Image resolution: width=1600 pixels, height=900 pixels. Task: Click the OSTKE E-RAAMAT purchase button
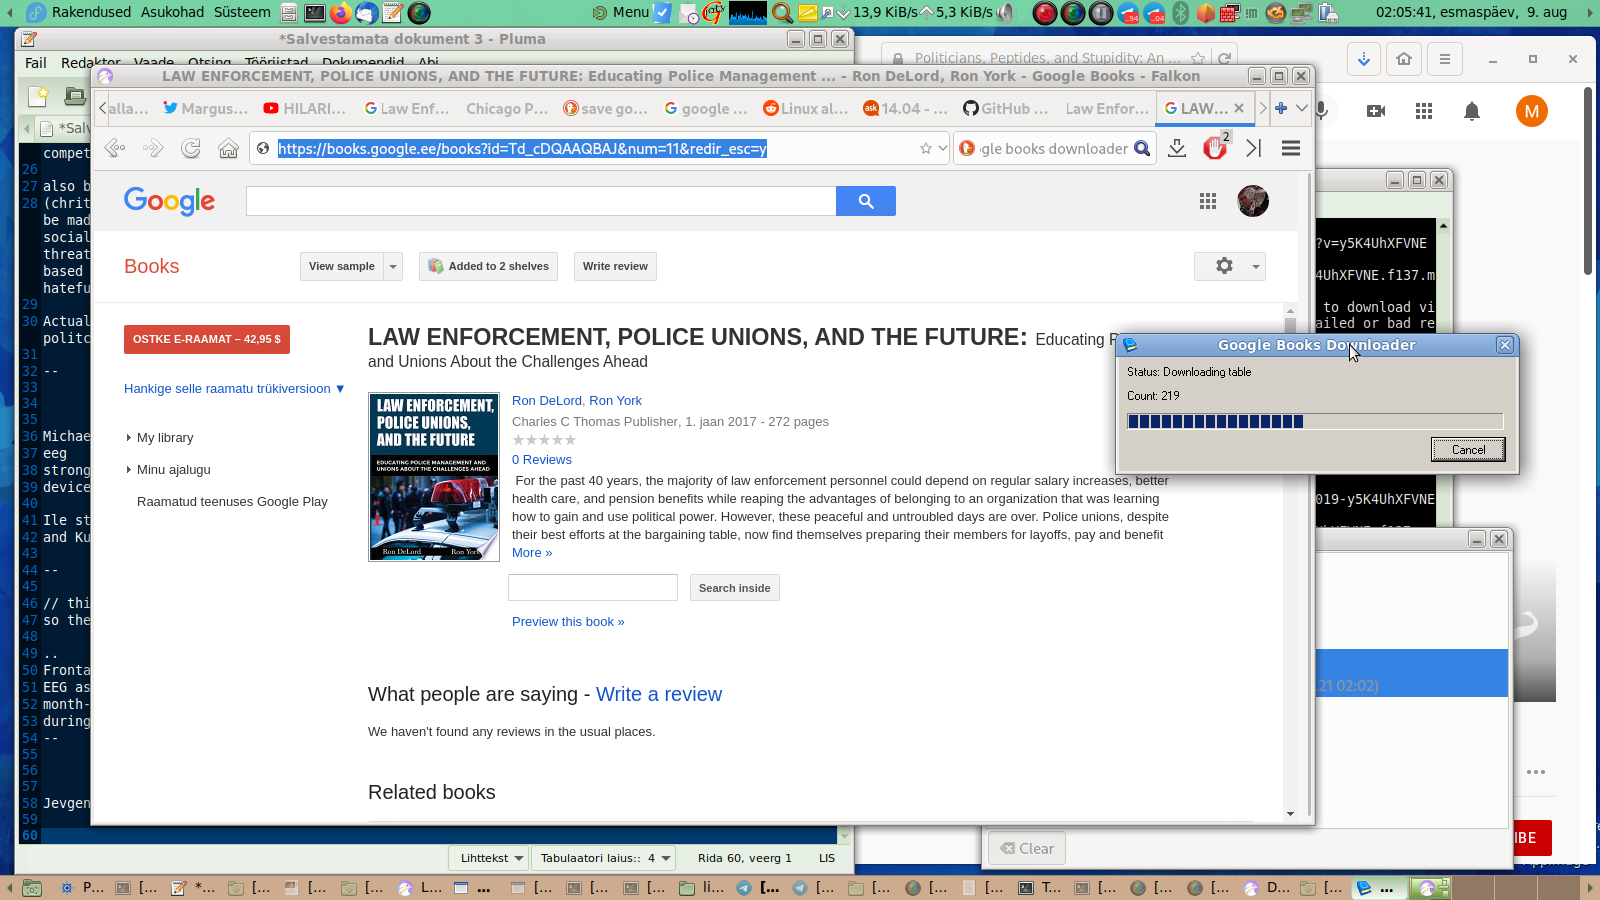[x=207, y=339]
